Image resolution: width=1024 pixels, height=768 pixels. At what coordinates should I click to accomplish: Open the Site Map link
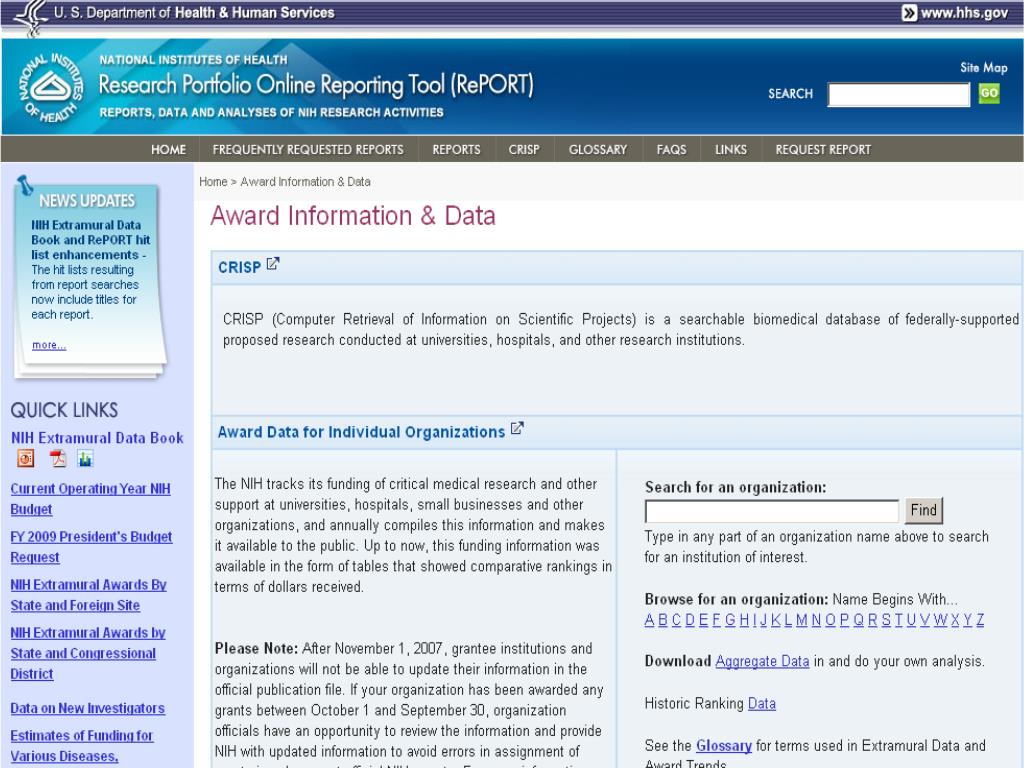[984, 67]
